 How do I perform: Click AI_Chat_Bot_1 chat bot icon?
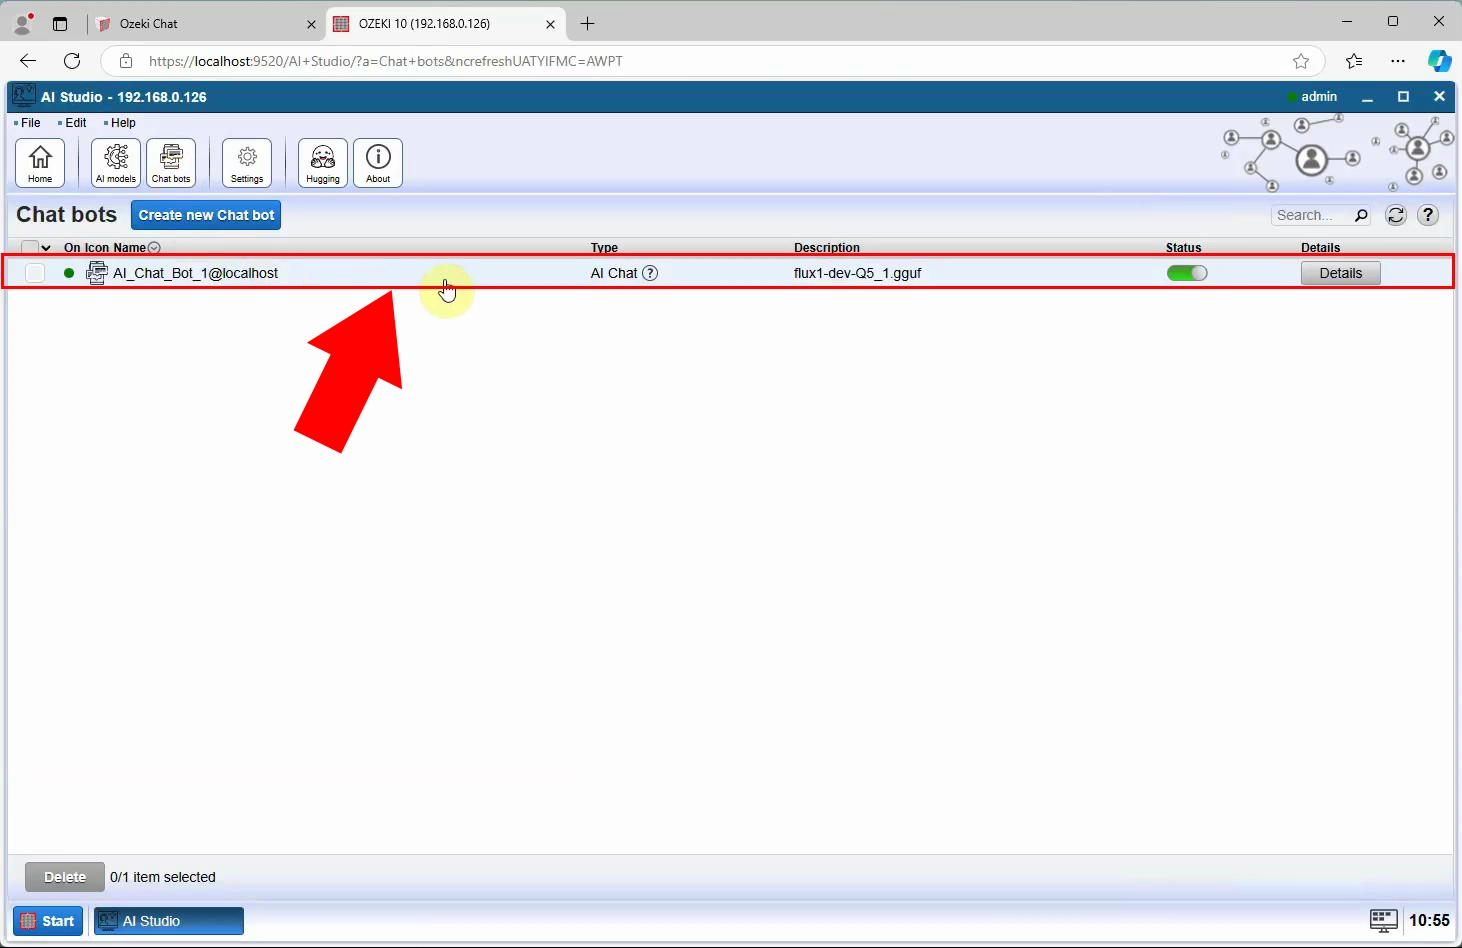(x=97, y=272)
